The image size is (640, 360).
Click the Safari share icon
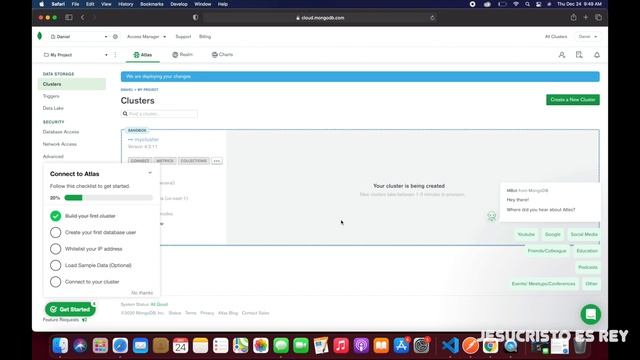pos(573,17)
